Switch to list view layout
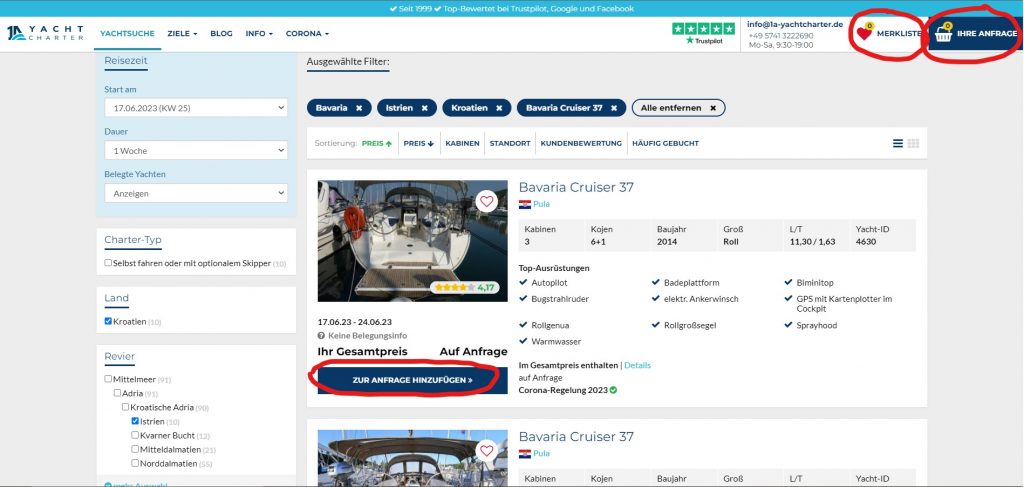The image size is (1024, 487). [x=898, y=143]
